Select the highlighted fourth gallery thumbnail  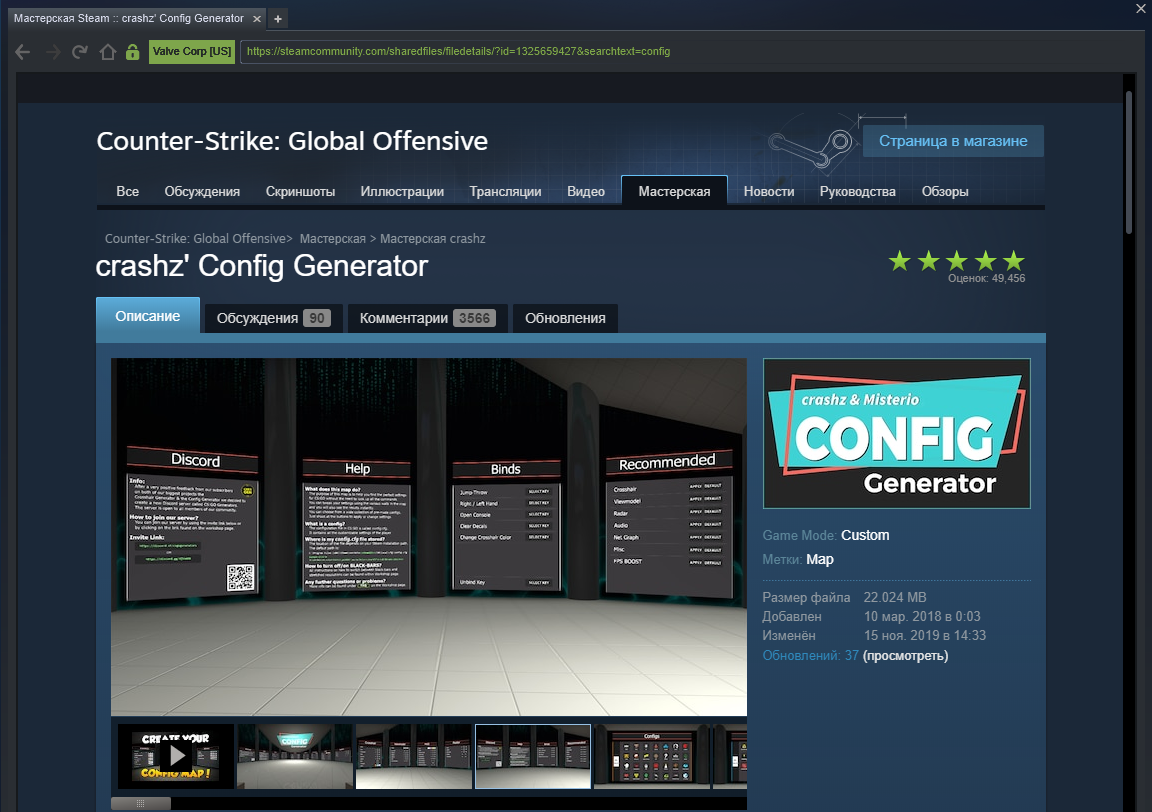point(533,756)
